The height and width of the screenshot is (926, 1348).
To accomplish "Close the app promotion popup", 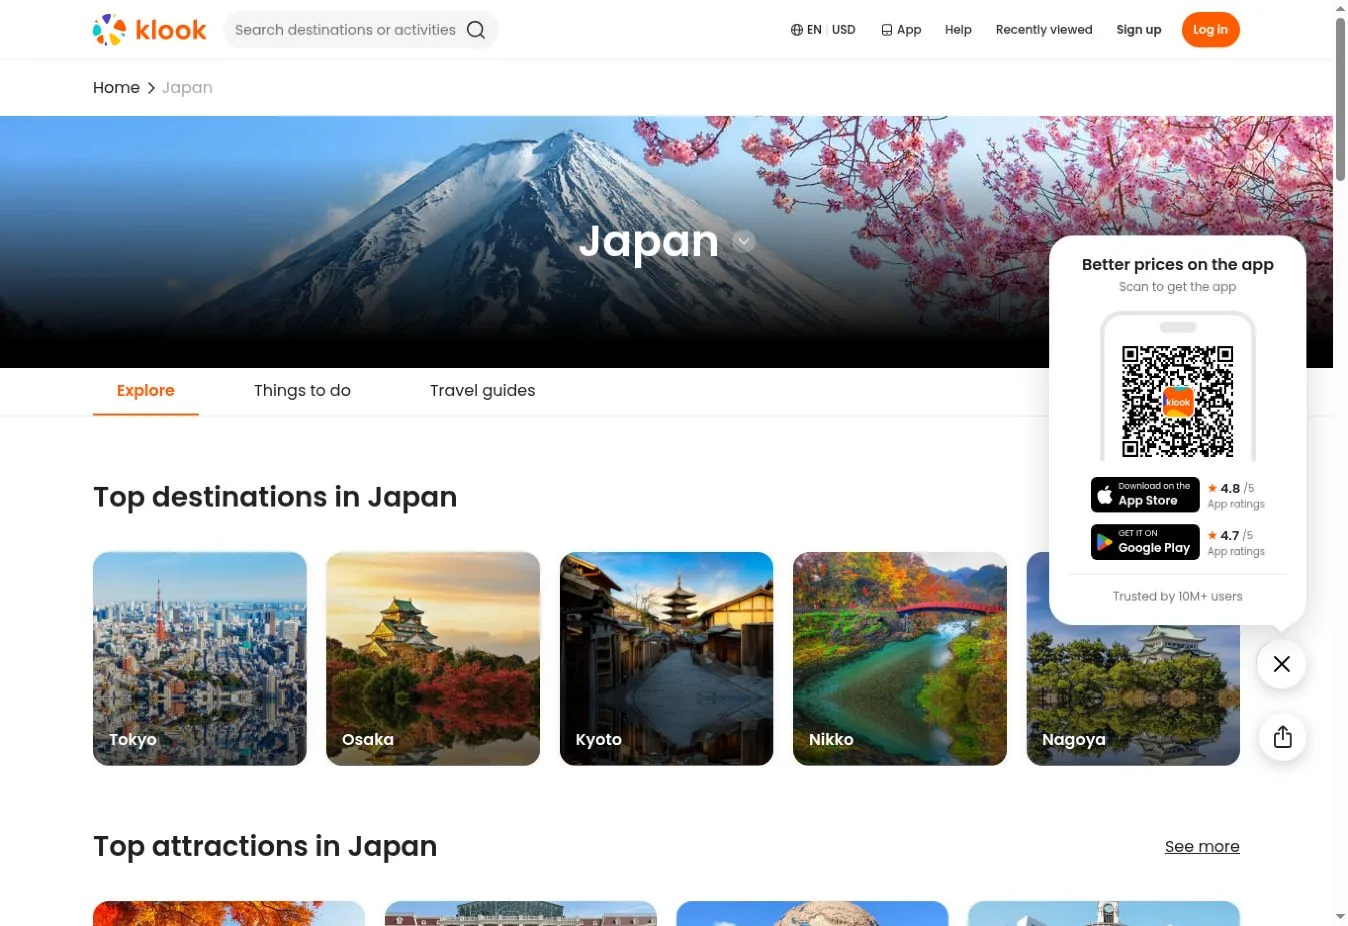I will 1282,664.
